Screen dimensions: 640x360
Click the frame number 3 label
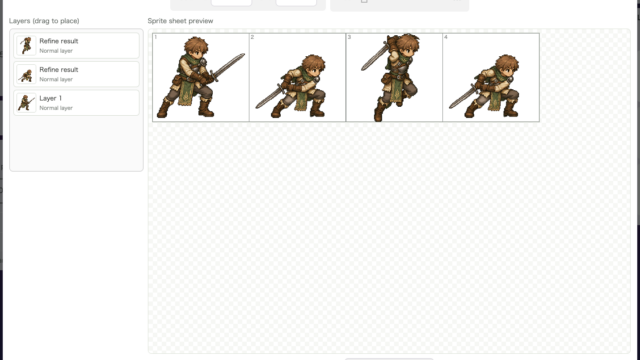[349, 37]
